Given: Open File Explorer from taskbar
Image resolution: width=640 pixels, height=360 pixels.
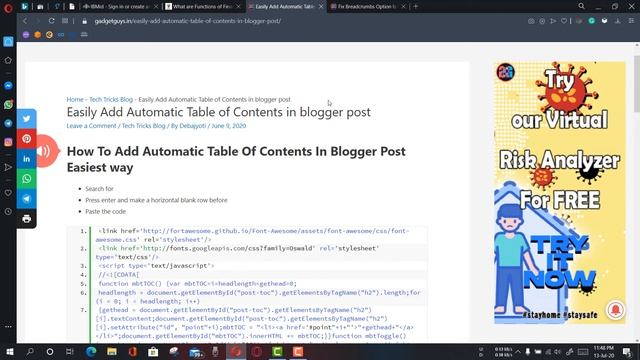Looking at the screenshot, I should (112, 351).
